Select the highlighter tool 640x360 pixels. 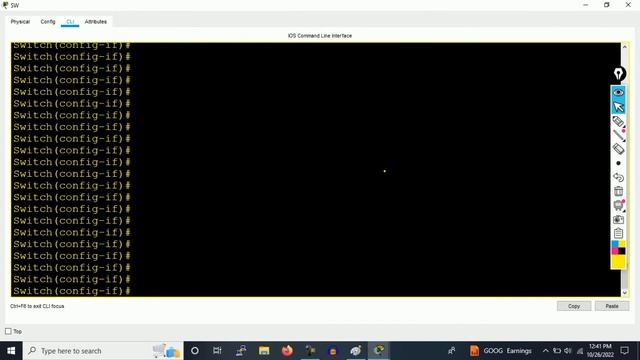618,121
